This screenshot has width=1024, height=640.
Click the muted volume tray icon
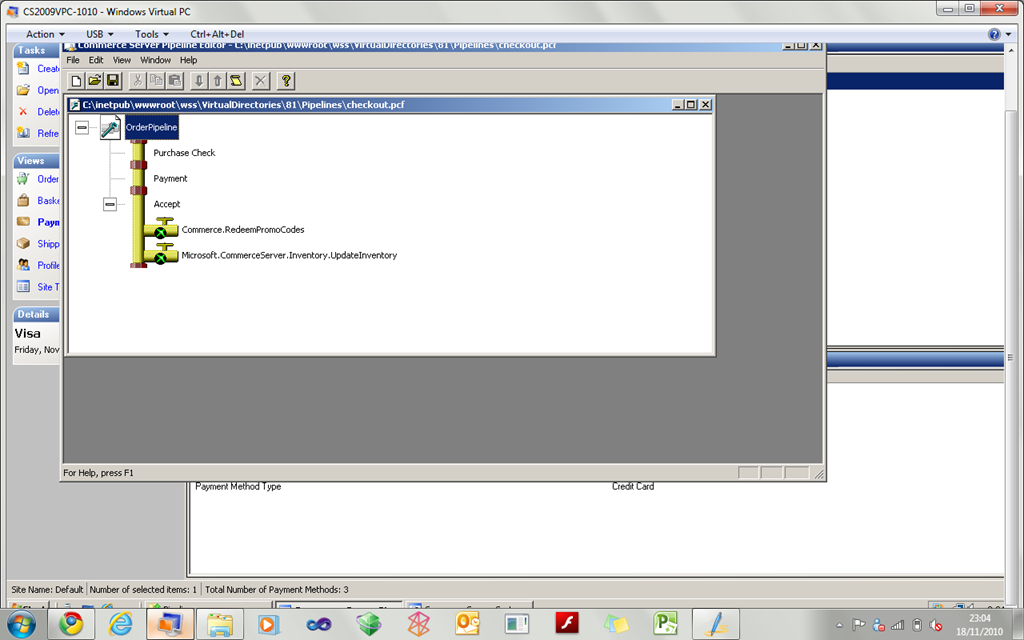pyautogui.click(x=935, y=626)
